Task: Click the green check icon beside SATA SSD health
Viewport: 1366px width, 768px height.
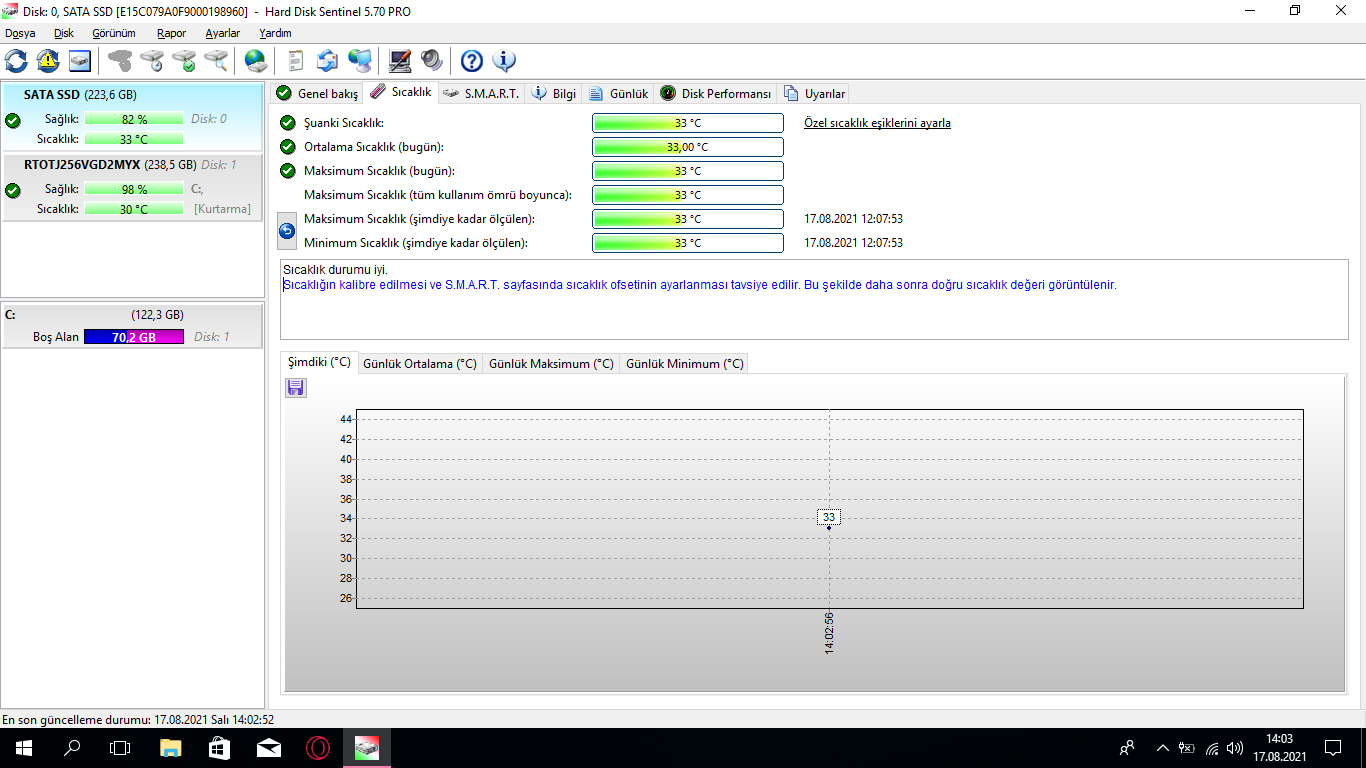Action: 13,120
